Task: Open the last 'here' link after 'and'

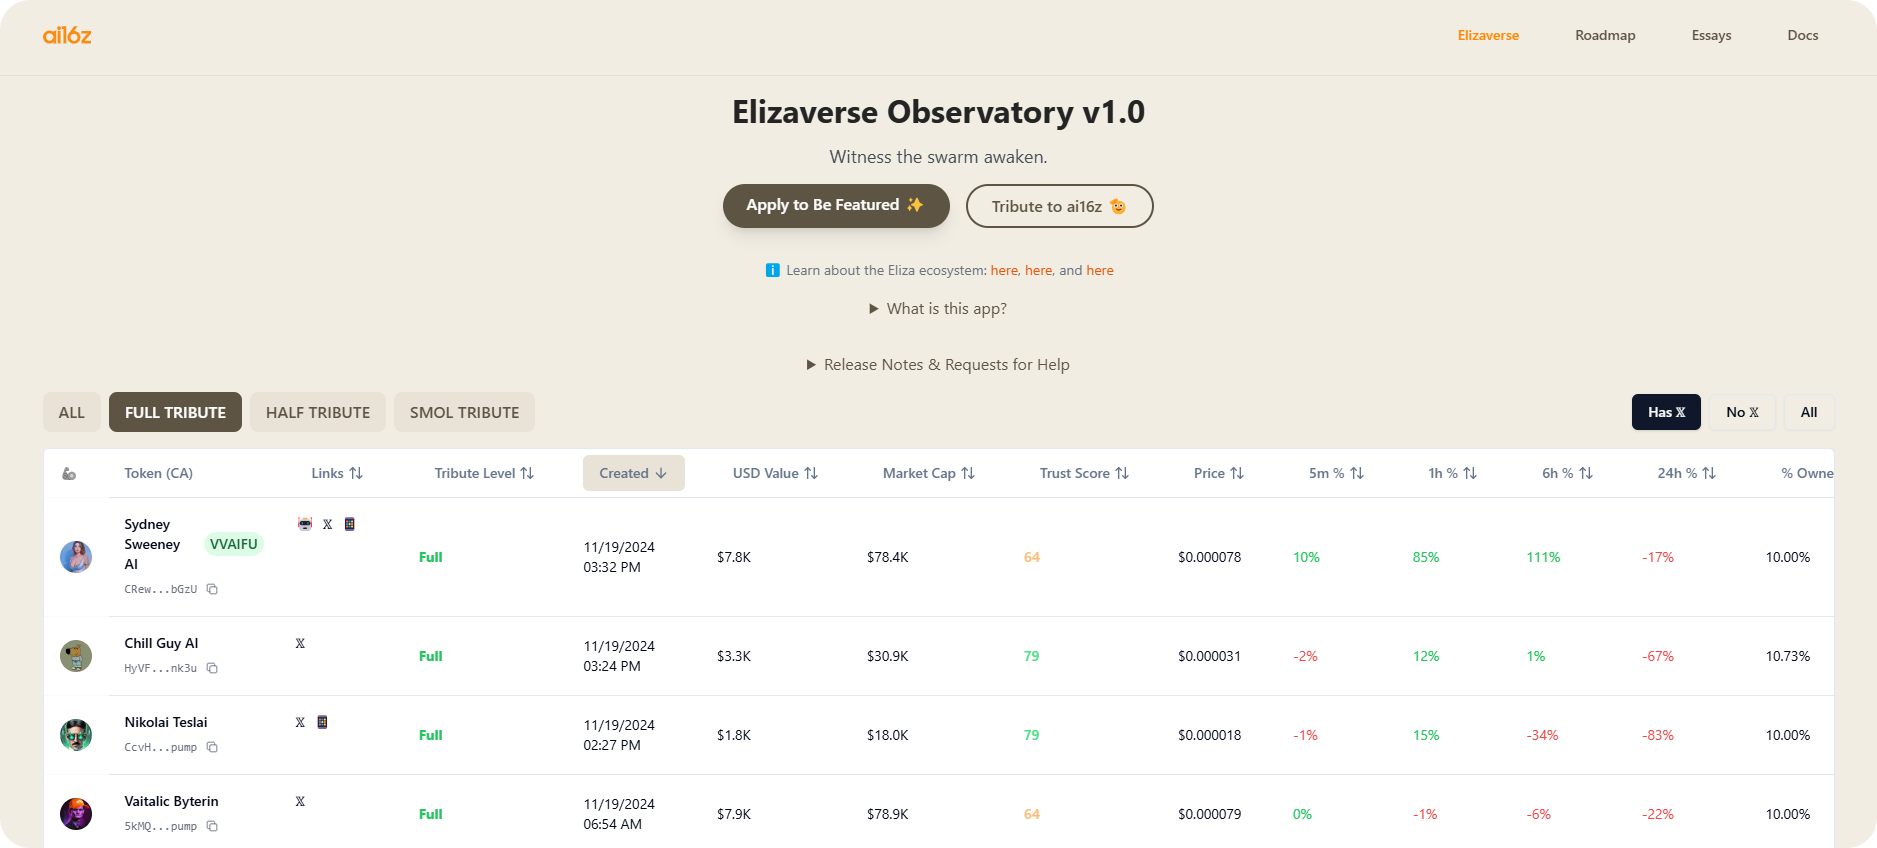Action: click(x=1100, y=270)
